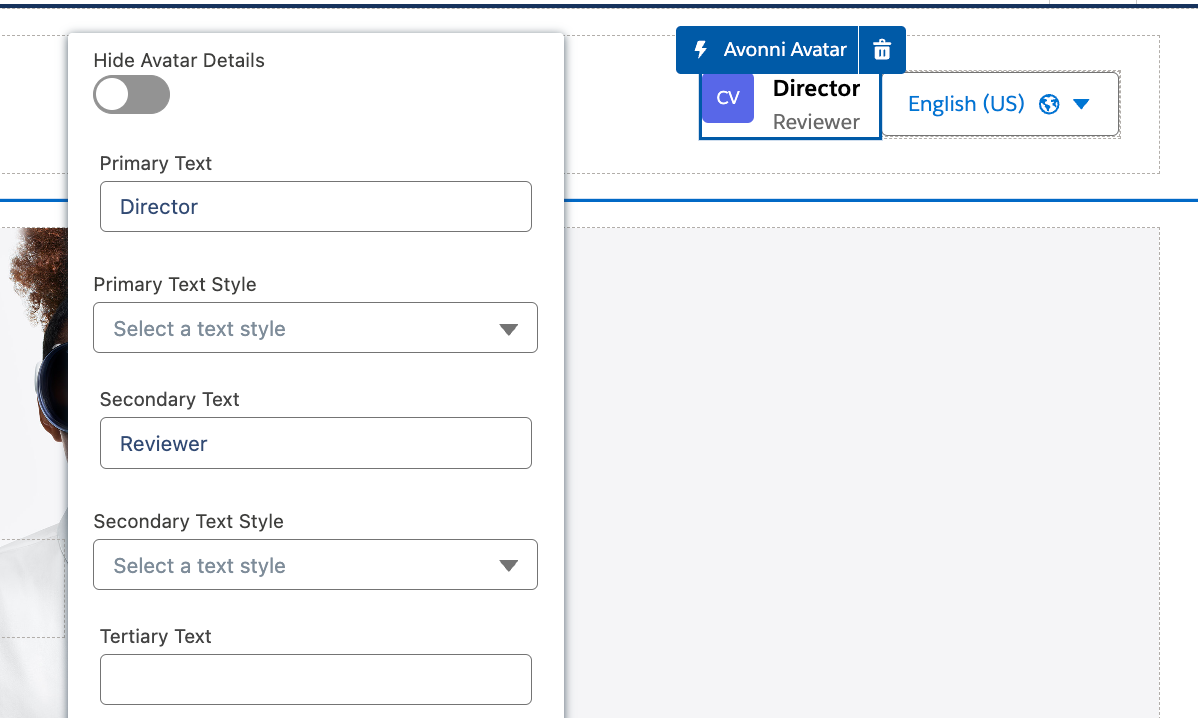Image resolution: width=1198 pixels, height=718 pixels.
Task: Select the Reviewer subtitle in avatar preview
Action: tap(816, 122)
